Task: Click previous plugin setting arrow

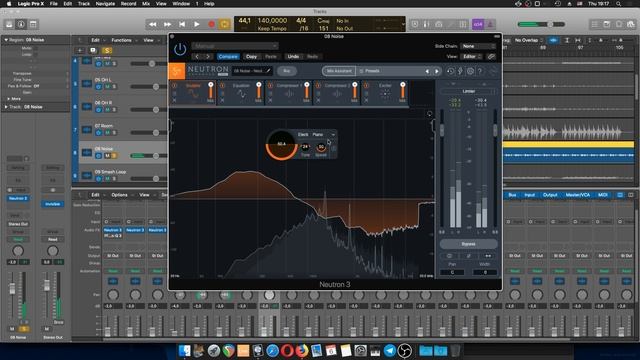Action: [x=198, y=56]
